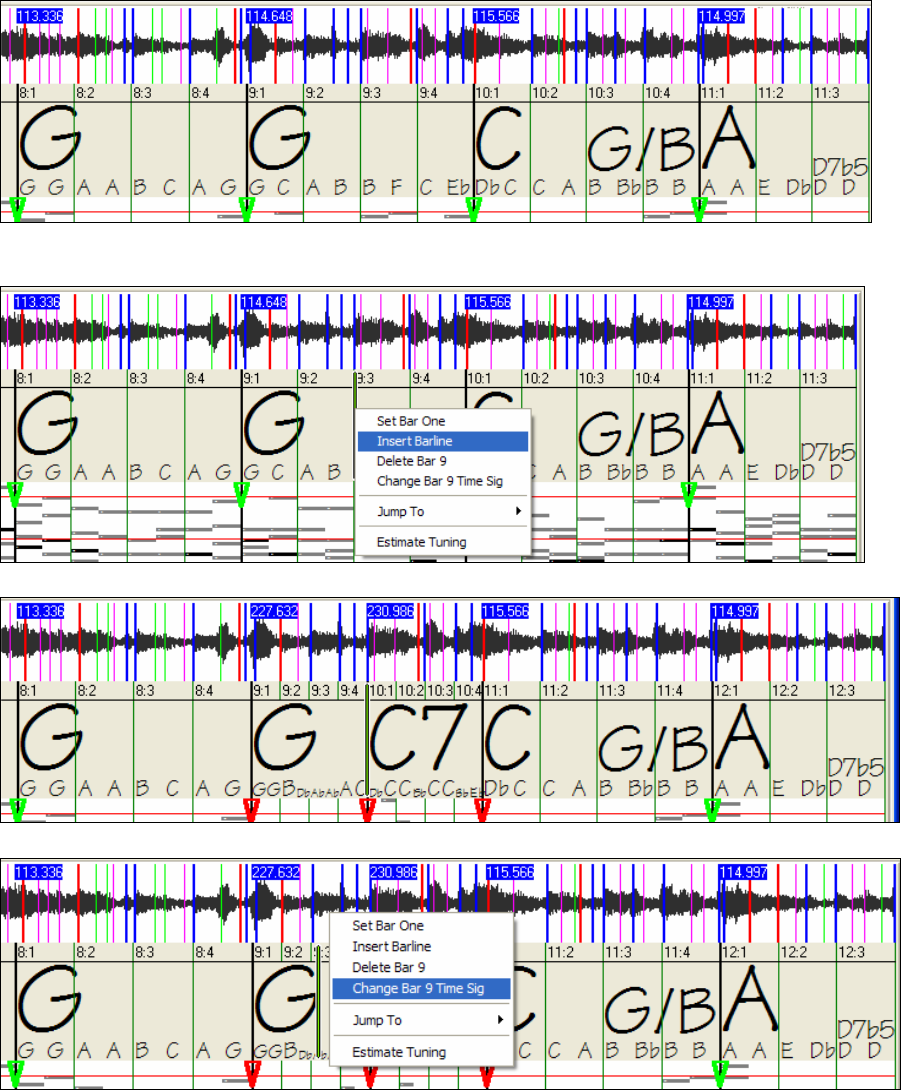901x1090 pixels.
Task: Pick Change Bar 9 Time Sig, upper context menu
Action: (x=439, y=481)
